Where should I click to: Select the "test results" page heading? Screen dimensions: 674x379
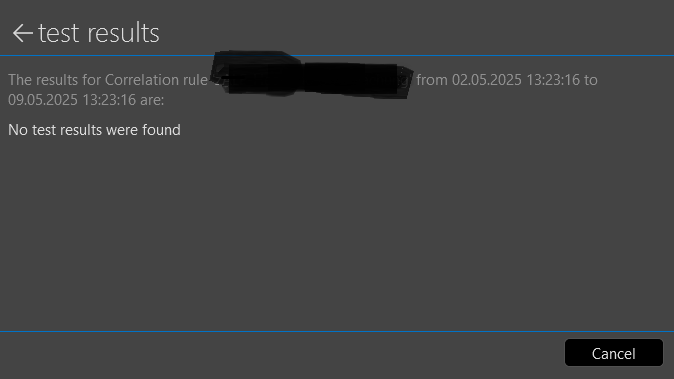click(98, 33)
